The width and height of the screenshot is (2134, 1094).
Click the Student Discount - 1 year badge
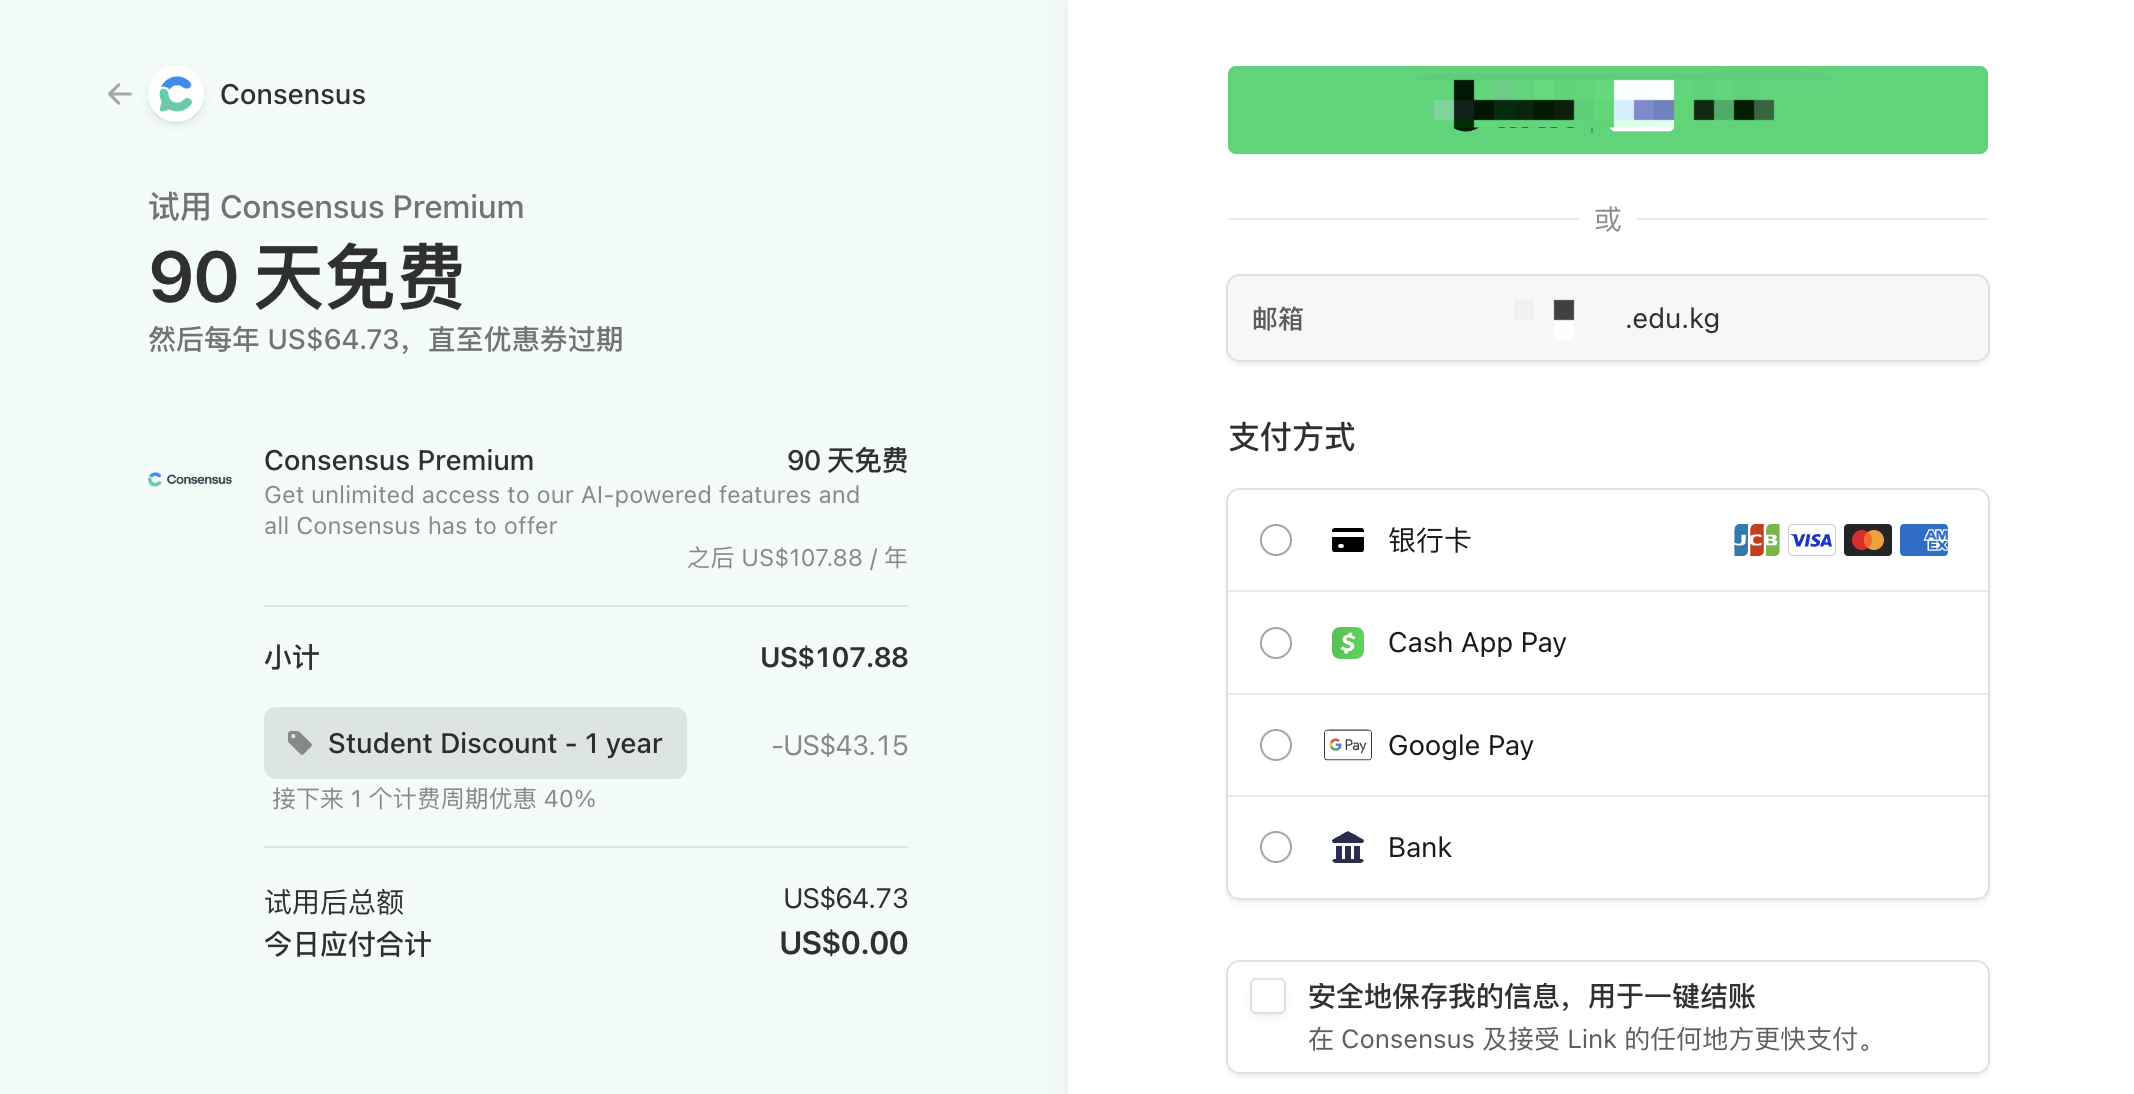[475, 743]
